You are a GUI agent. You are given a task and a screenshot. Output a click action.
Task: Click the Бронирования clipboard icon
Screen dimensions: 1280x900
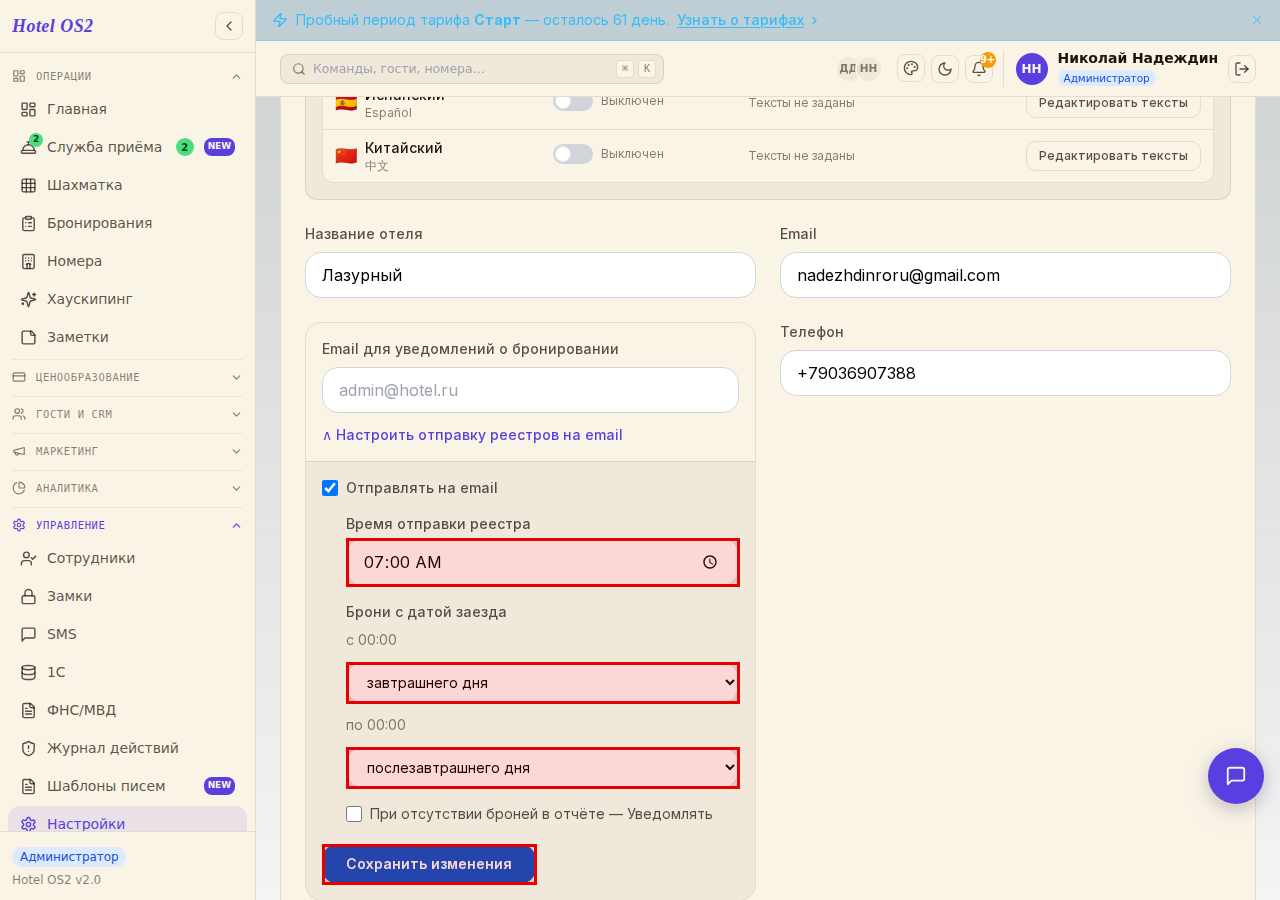click(28, 223)
